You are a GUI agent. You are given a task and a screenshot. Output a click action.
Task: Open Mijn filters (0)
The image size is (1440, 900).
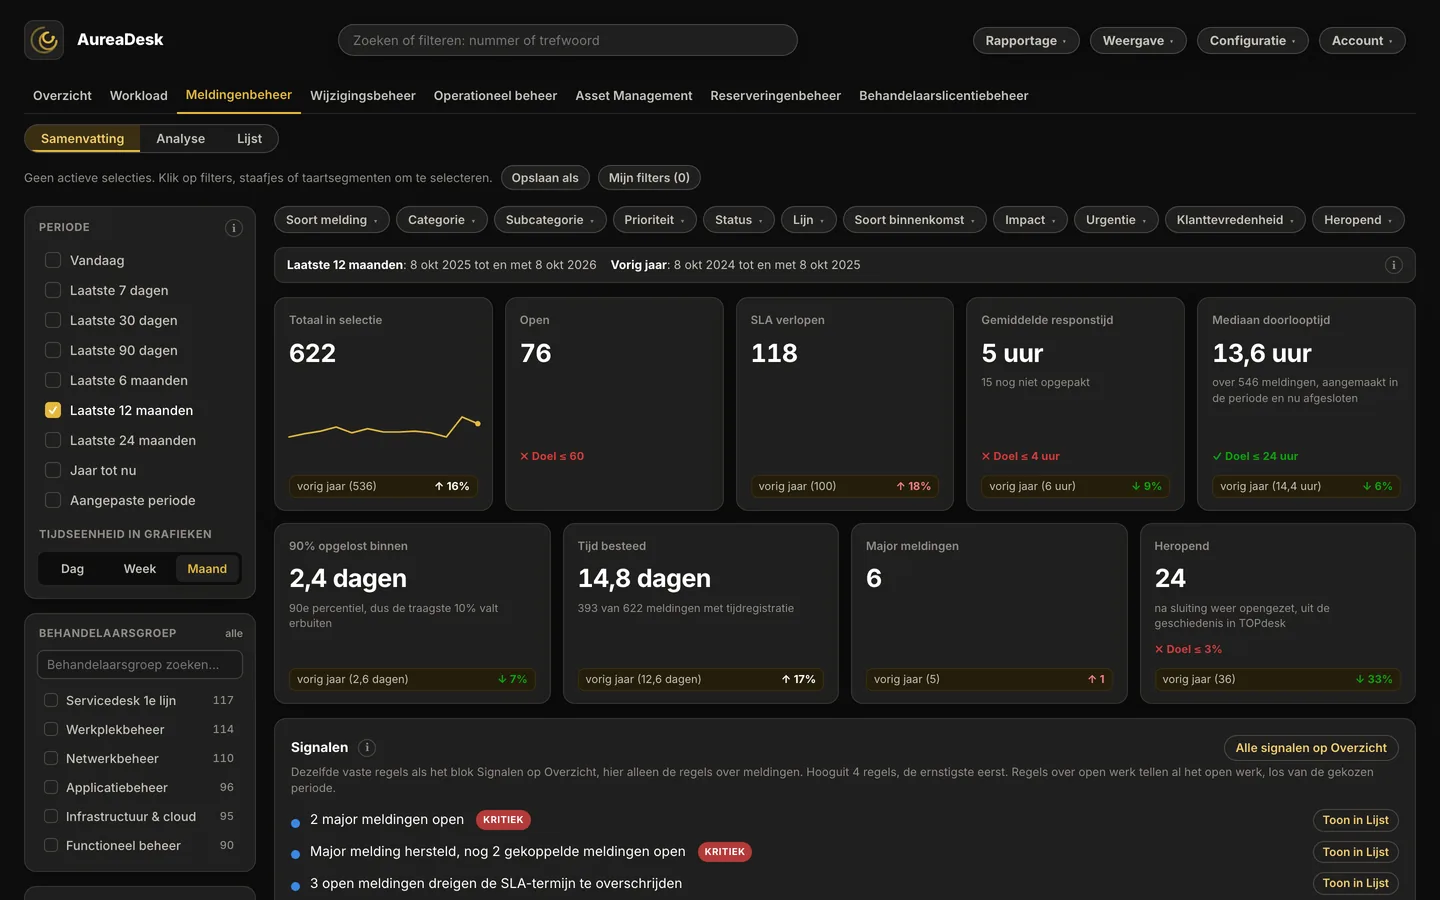click(x=649, y=178)
